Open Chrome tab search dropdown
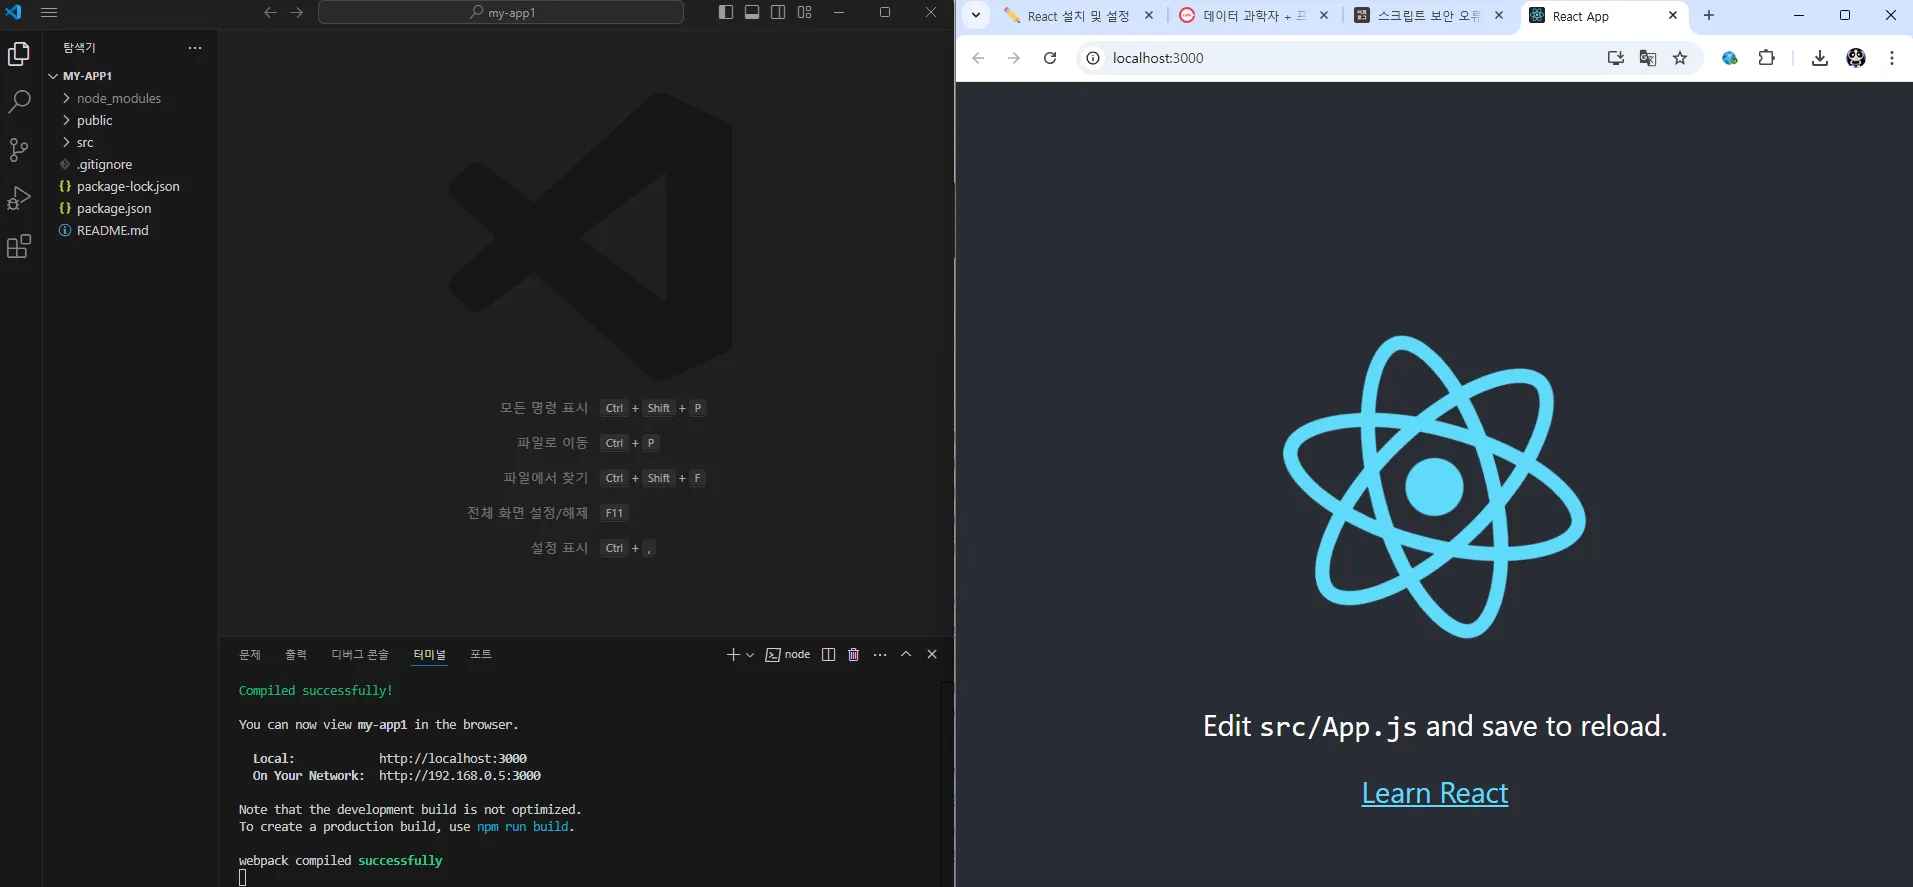1913x887 pixels. tap(976, 15)
